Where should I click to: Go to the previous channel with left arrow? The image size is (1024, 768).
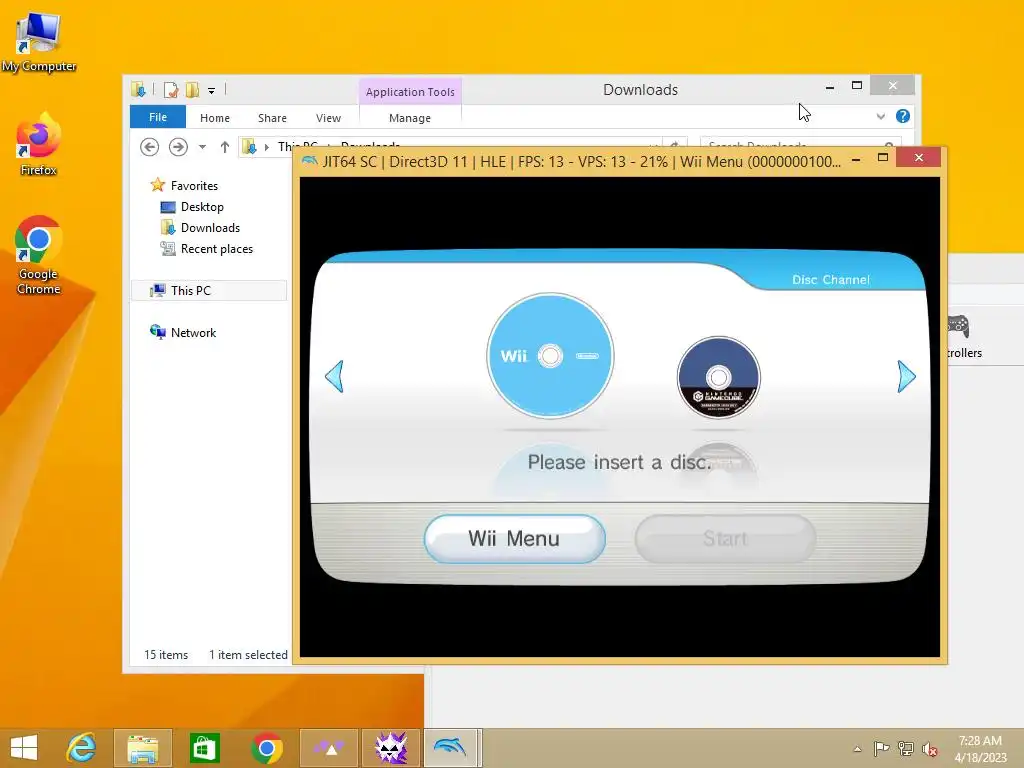[334, 376]
